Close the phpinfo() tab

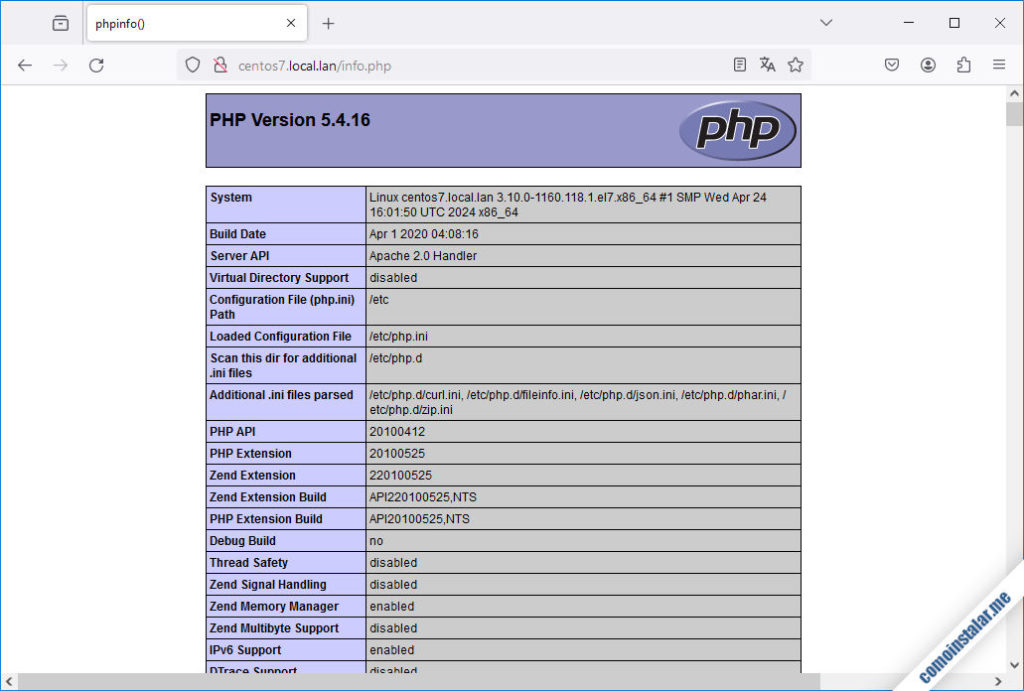(291, 23)
